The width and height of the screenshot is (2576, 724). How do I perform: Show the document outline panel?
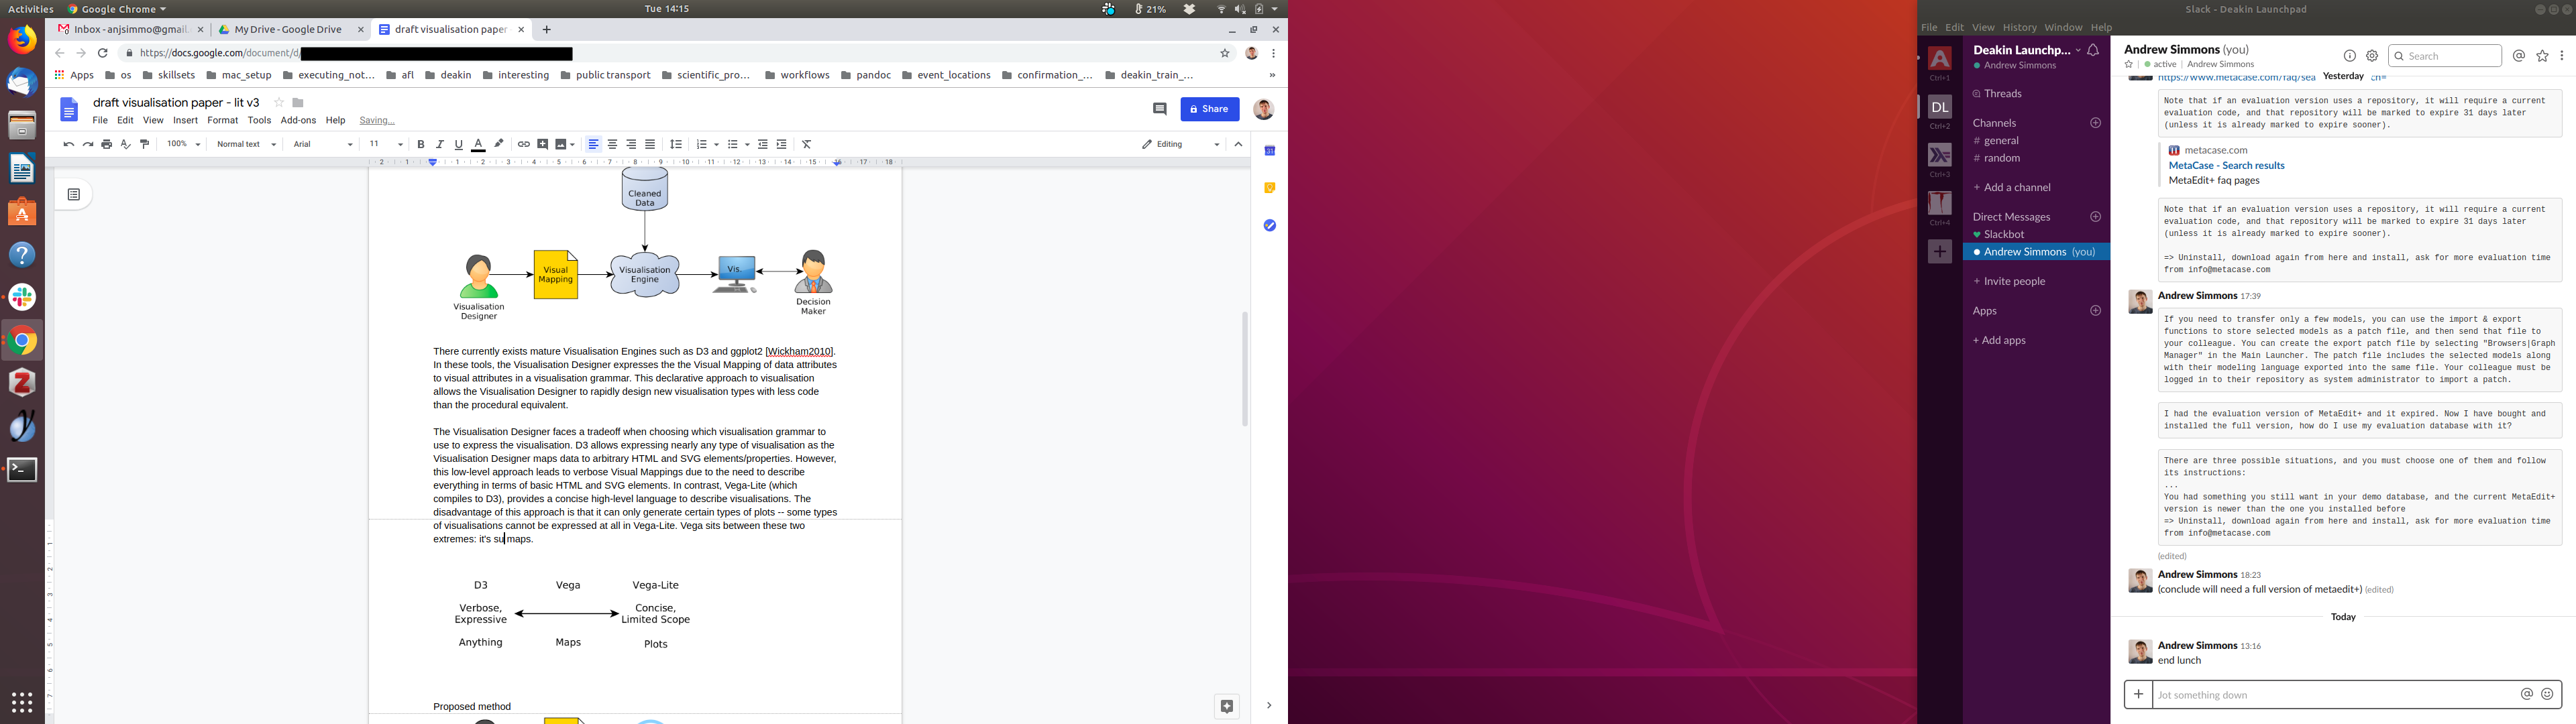[x=74, y=195]
